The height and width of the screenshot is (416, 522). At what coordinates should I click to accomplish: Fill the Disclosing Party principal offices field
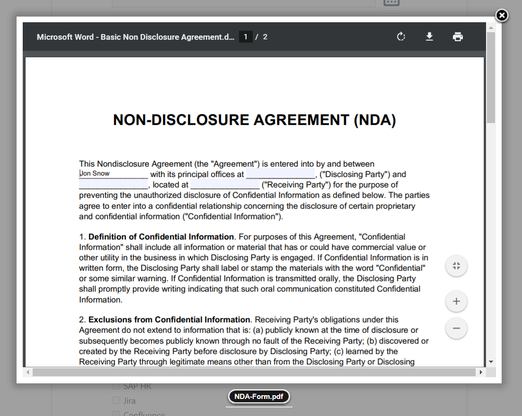[280, 174]
